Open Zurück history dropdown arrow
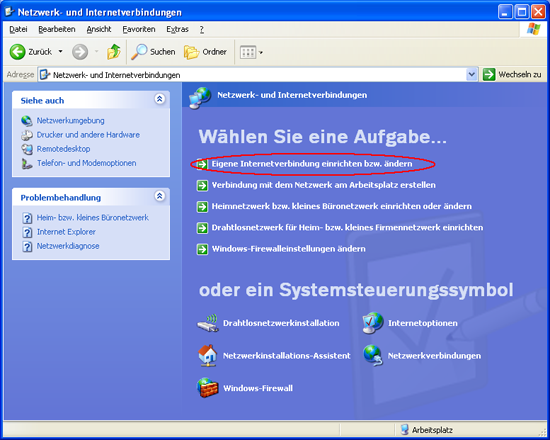Screen dimensions: 550x440 pos(60,52)
